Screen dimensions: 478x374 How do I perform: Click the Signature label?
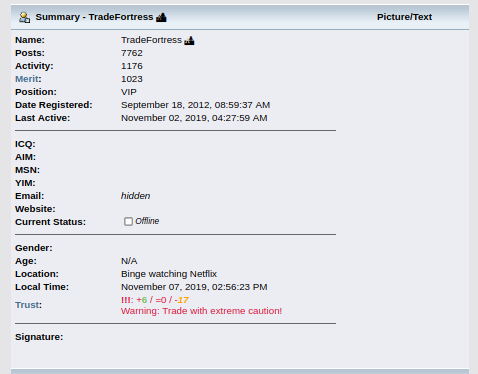pos(39,337)
